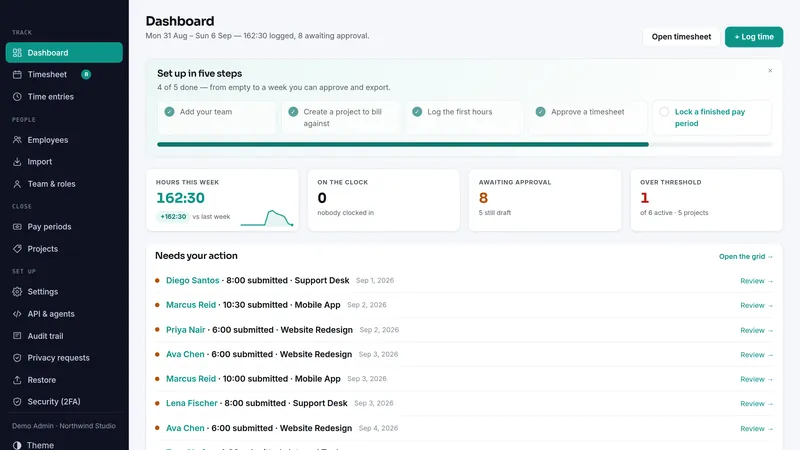The width and height of the screenshot is (800, 450).
Task: Click the +162:30 vs last week badge
Action: pos(173,217)
